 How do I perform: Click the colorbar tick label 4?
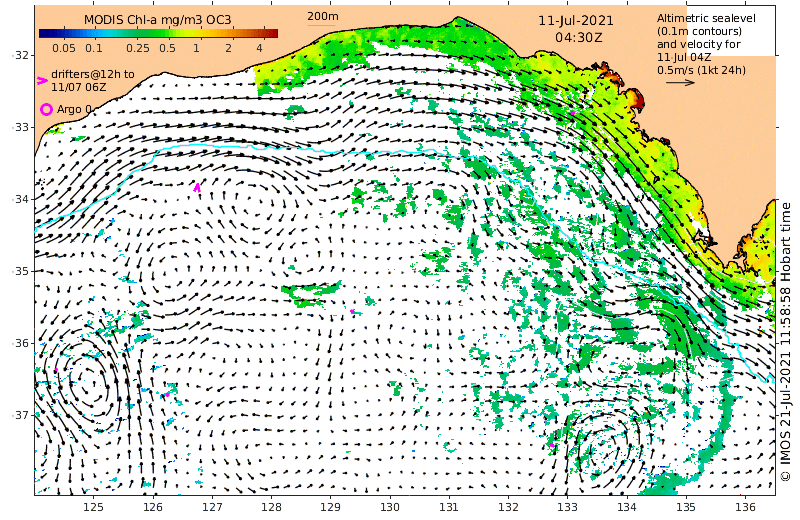259,48
